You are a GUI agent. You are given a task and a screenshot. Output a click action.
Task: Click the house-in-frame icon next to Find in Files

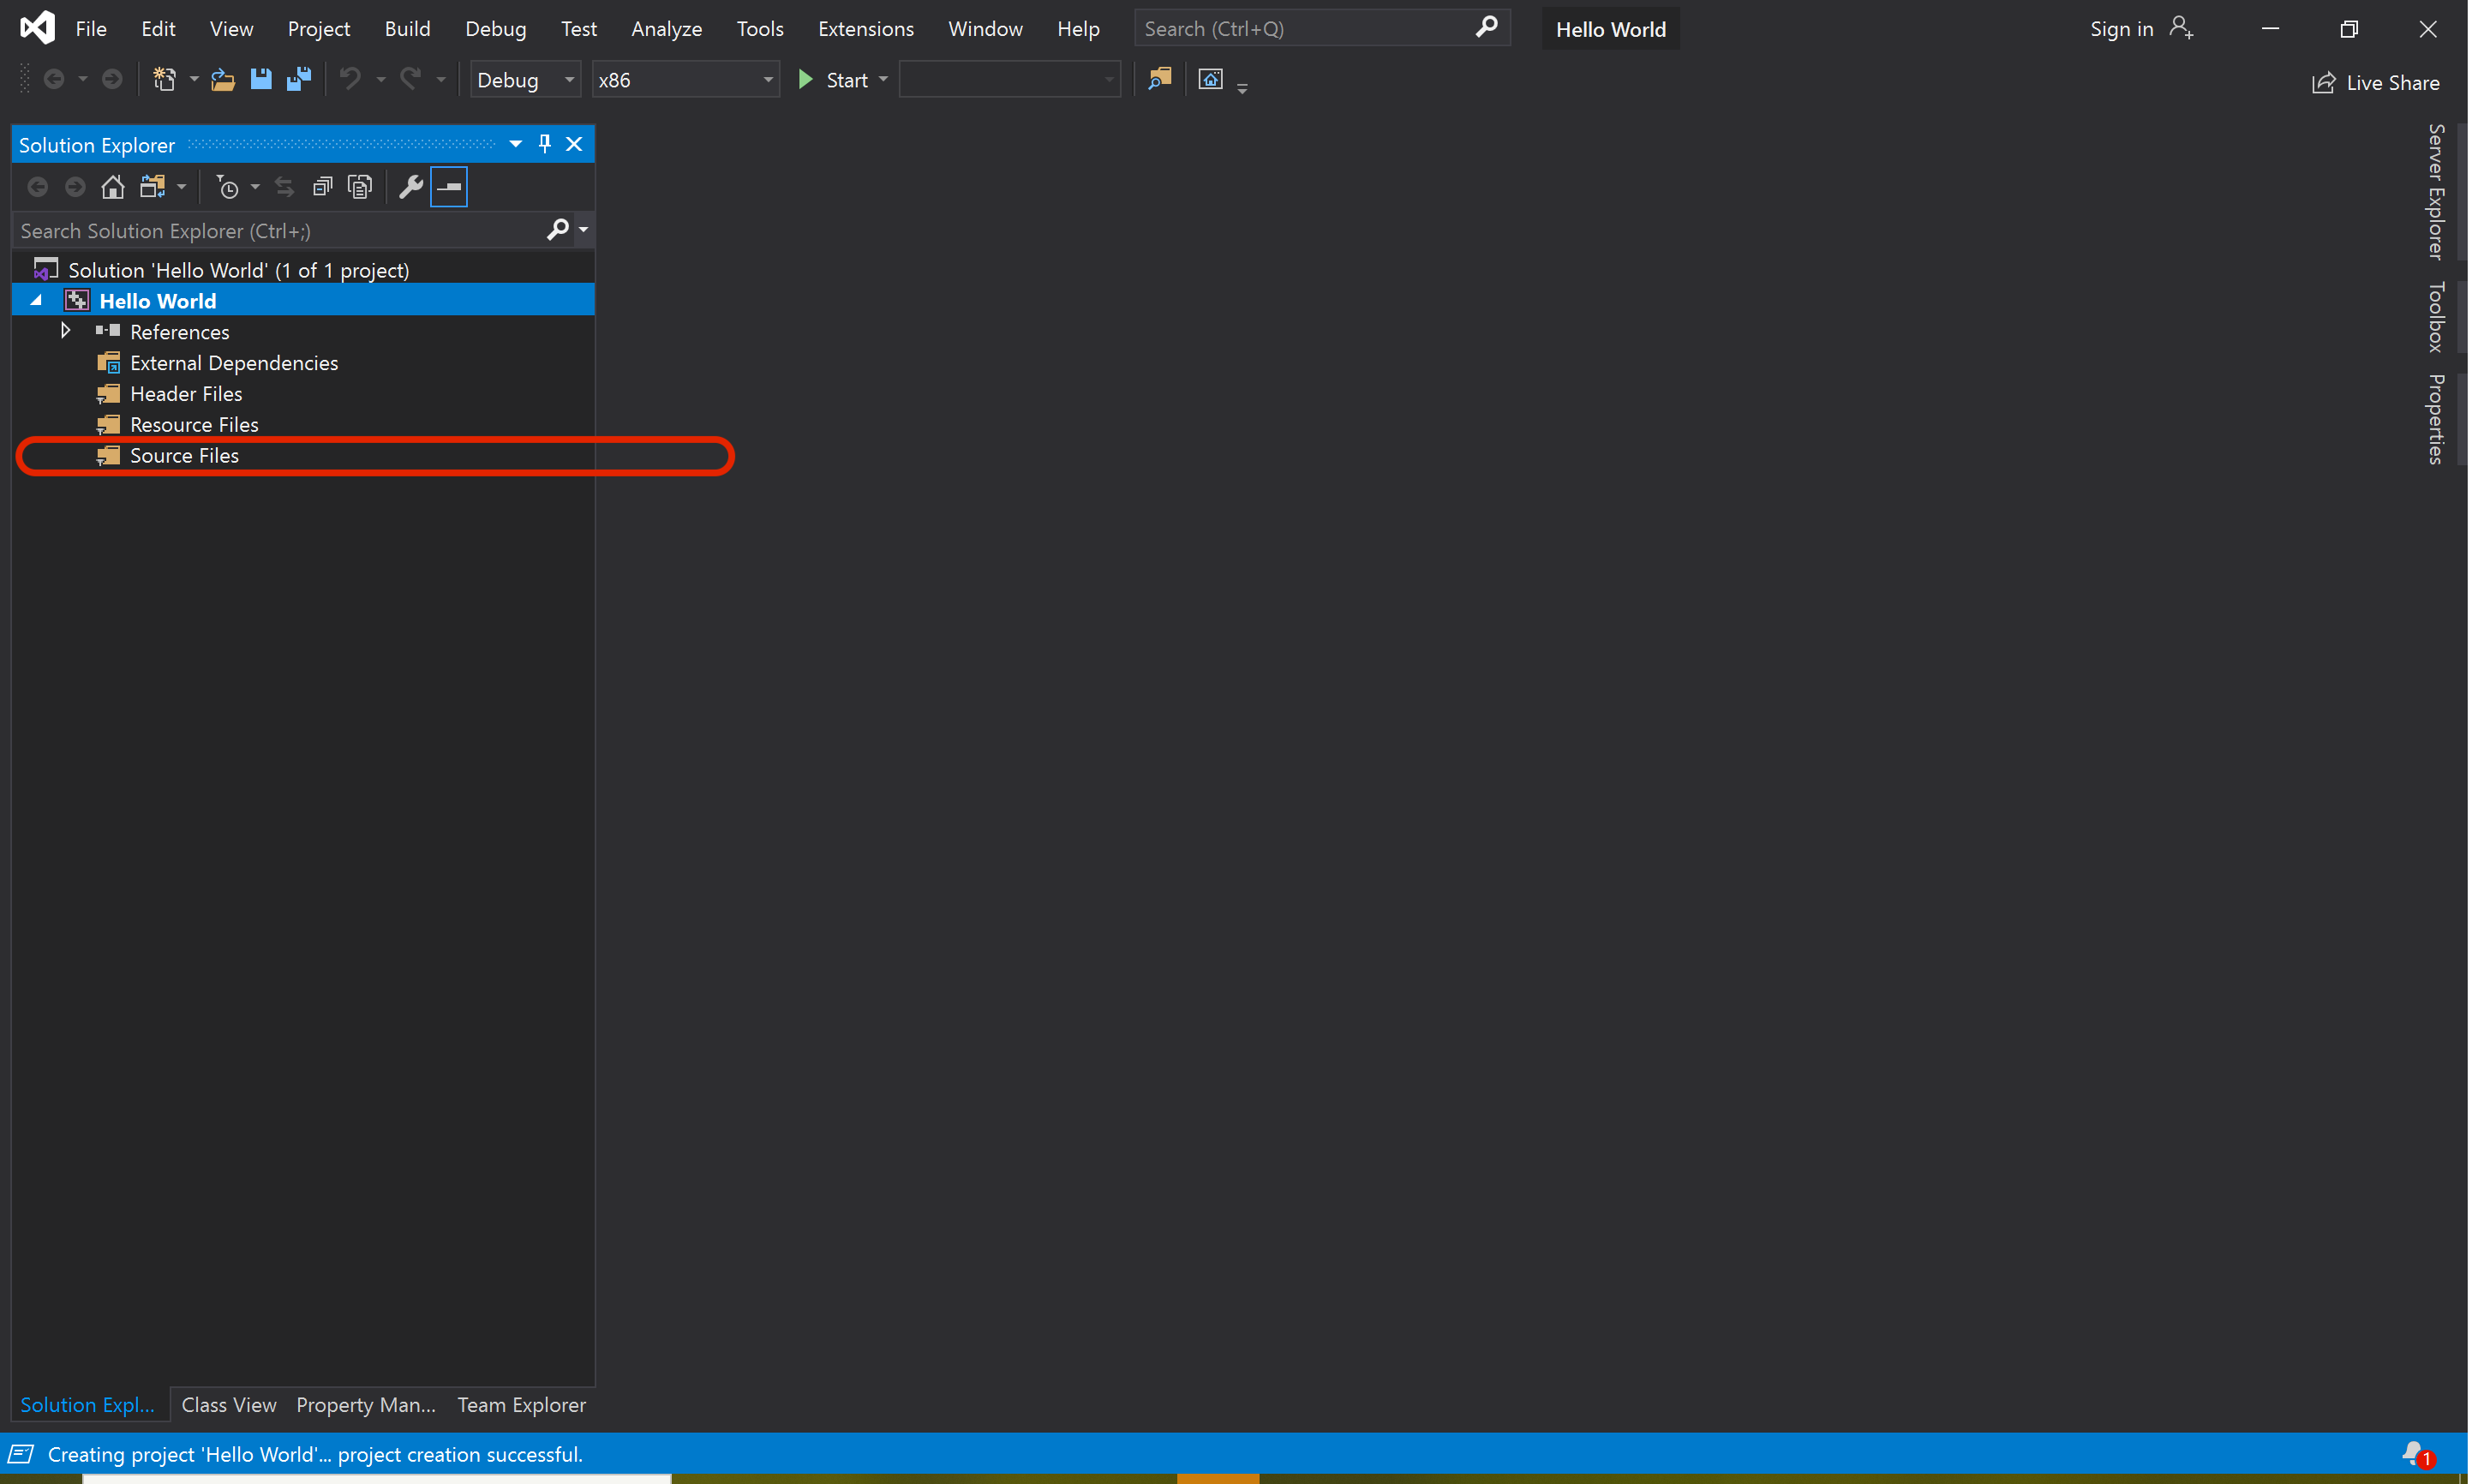(x=1210, y=79)
